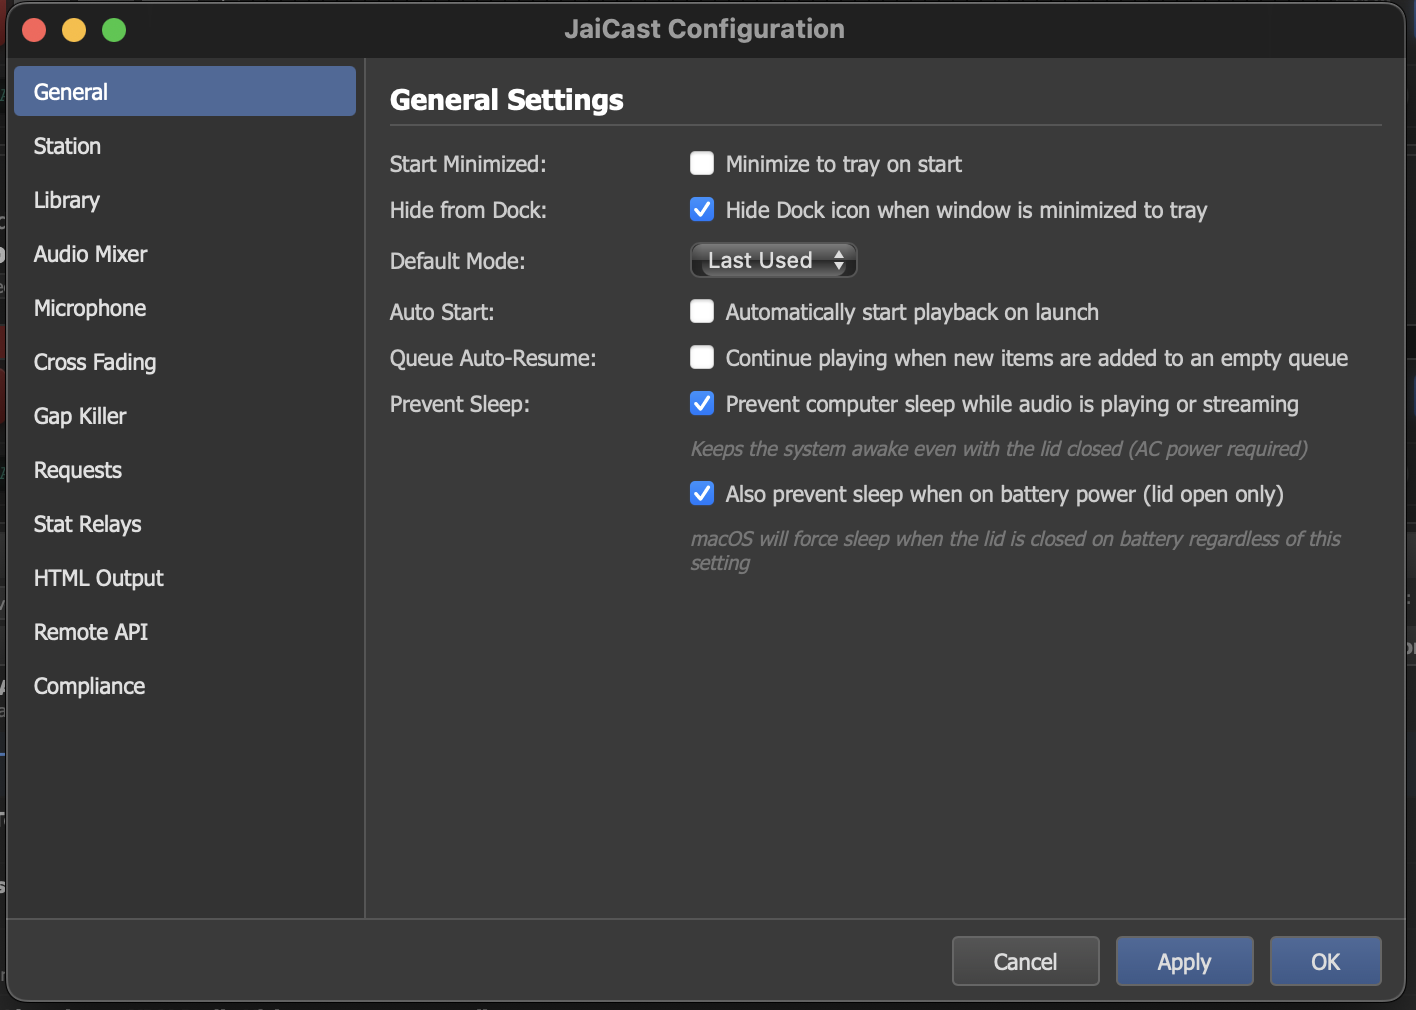Select the Microphone section

tap(185, 308)
